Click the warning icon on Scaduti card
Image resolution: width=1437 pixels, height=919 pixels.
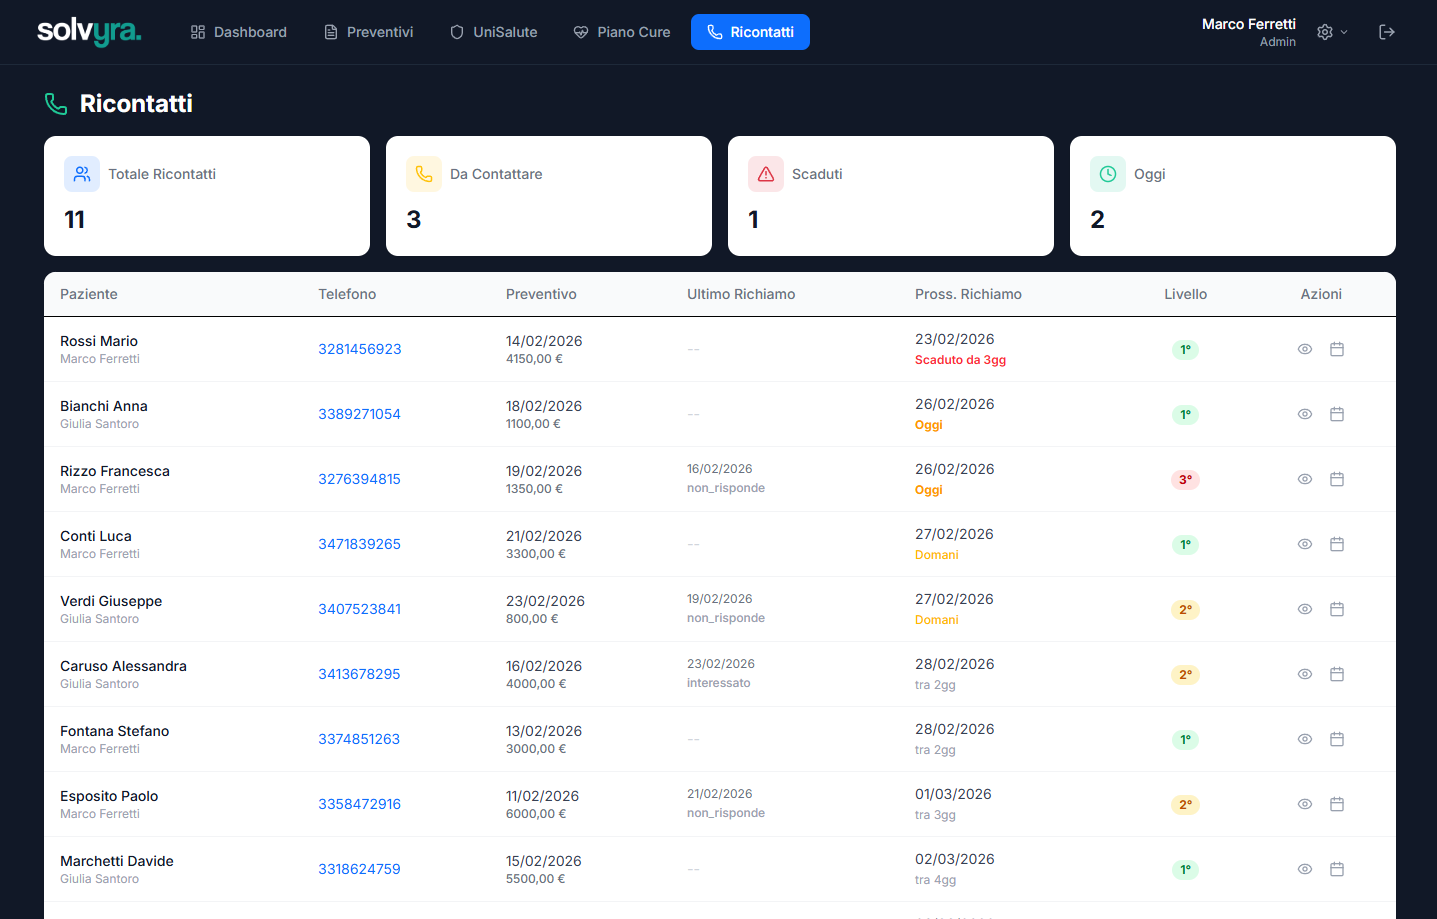[x=766, y=174]
